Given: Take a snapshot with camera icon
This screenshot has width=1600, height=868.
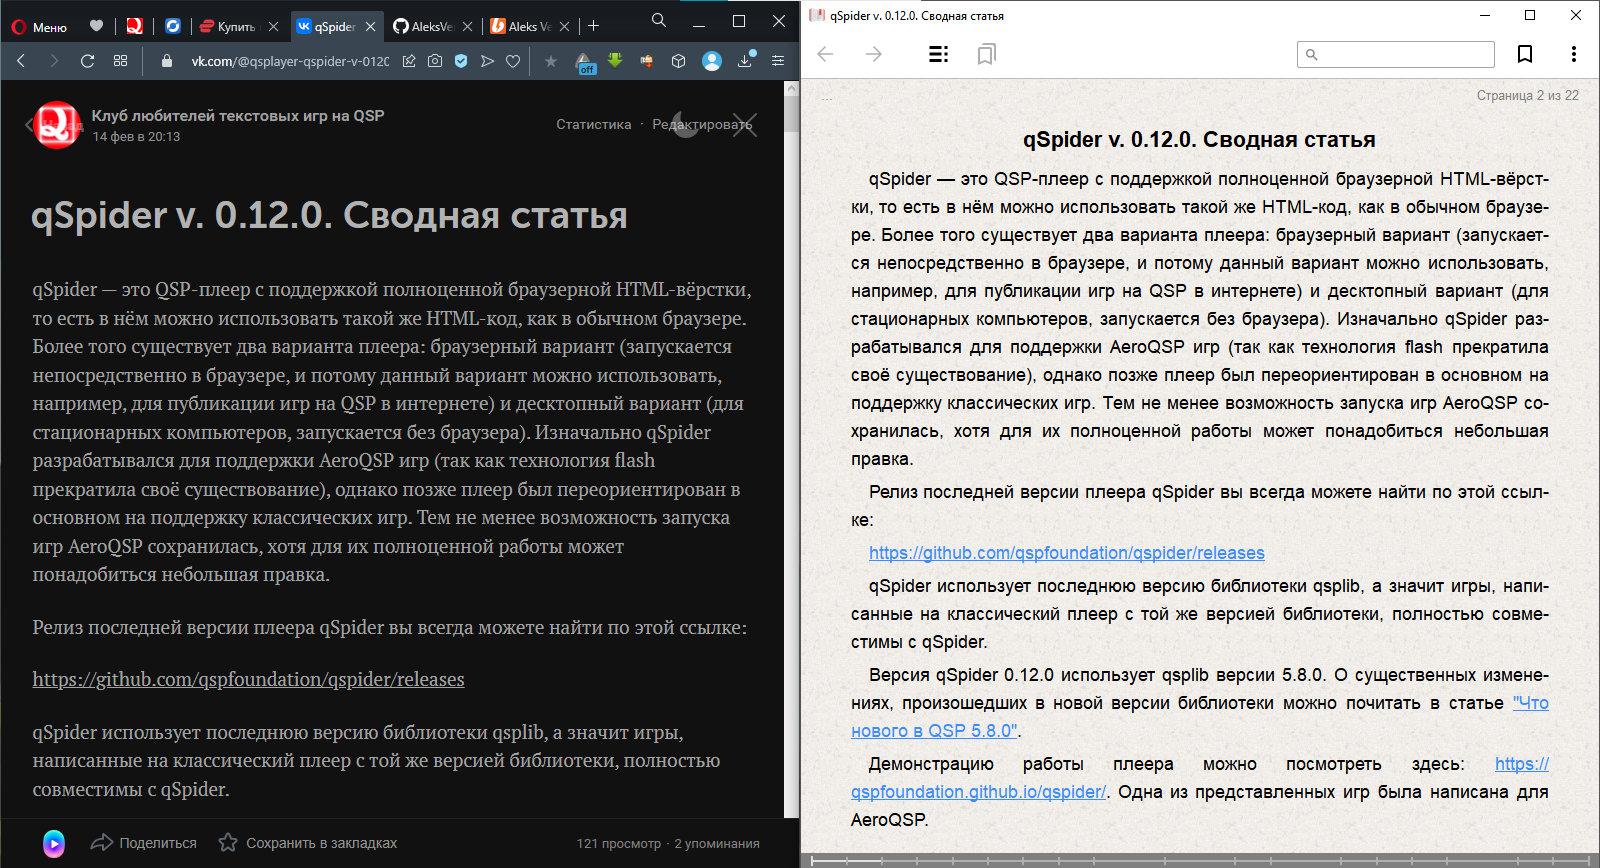Looking at the screenshot, I should pos(435,61).
